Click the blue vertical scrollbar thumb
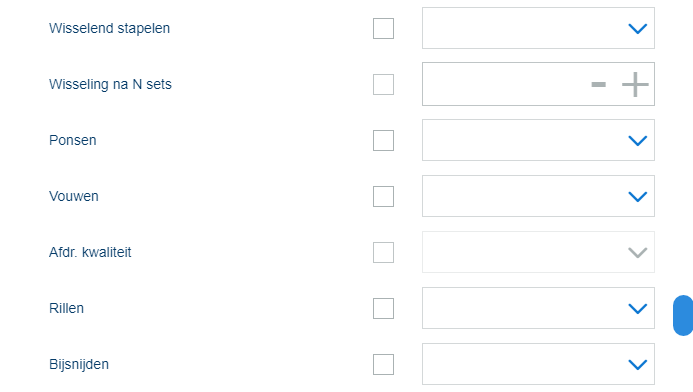The width and height of the screenshot is (693, 392). point(683,316)
